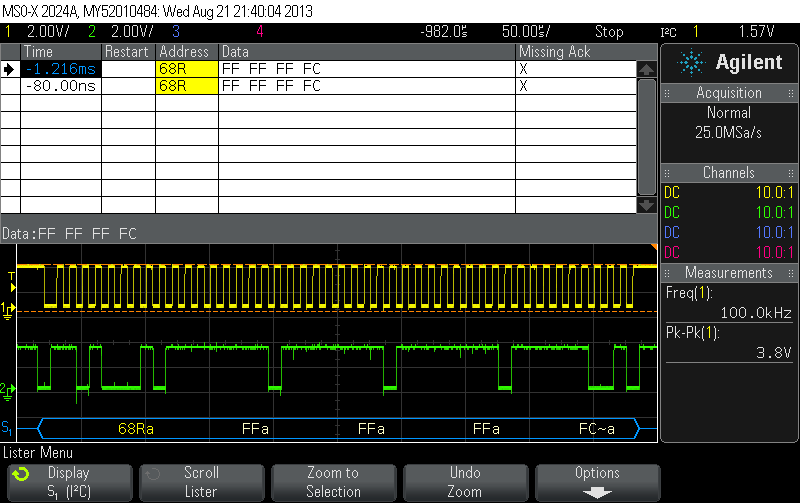This screenshot has height=503, width=800.
Task: Click second row data FF FF FF FC
Action: click(271, 86)
